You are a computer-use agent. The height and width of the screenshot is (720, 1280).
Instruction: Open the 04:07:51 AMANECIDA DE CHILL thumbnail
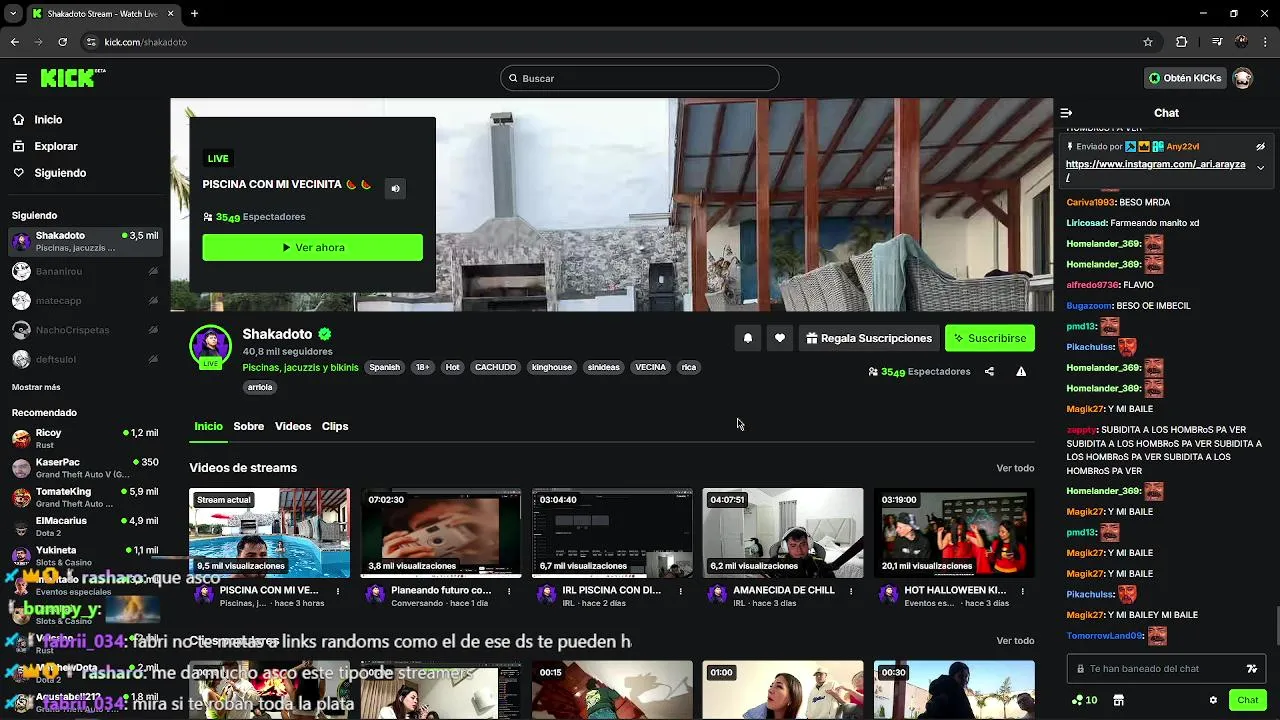tap(783, 533)
